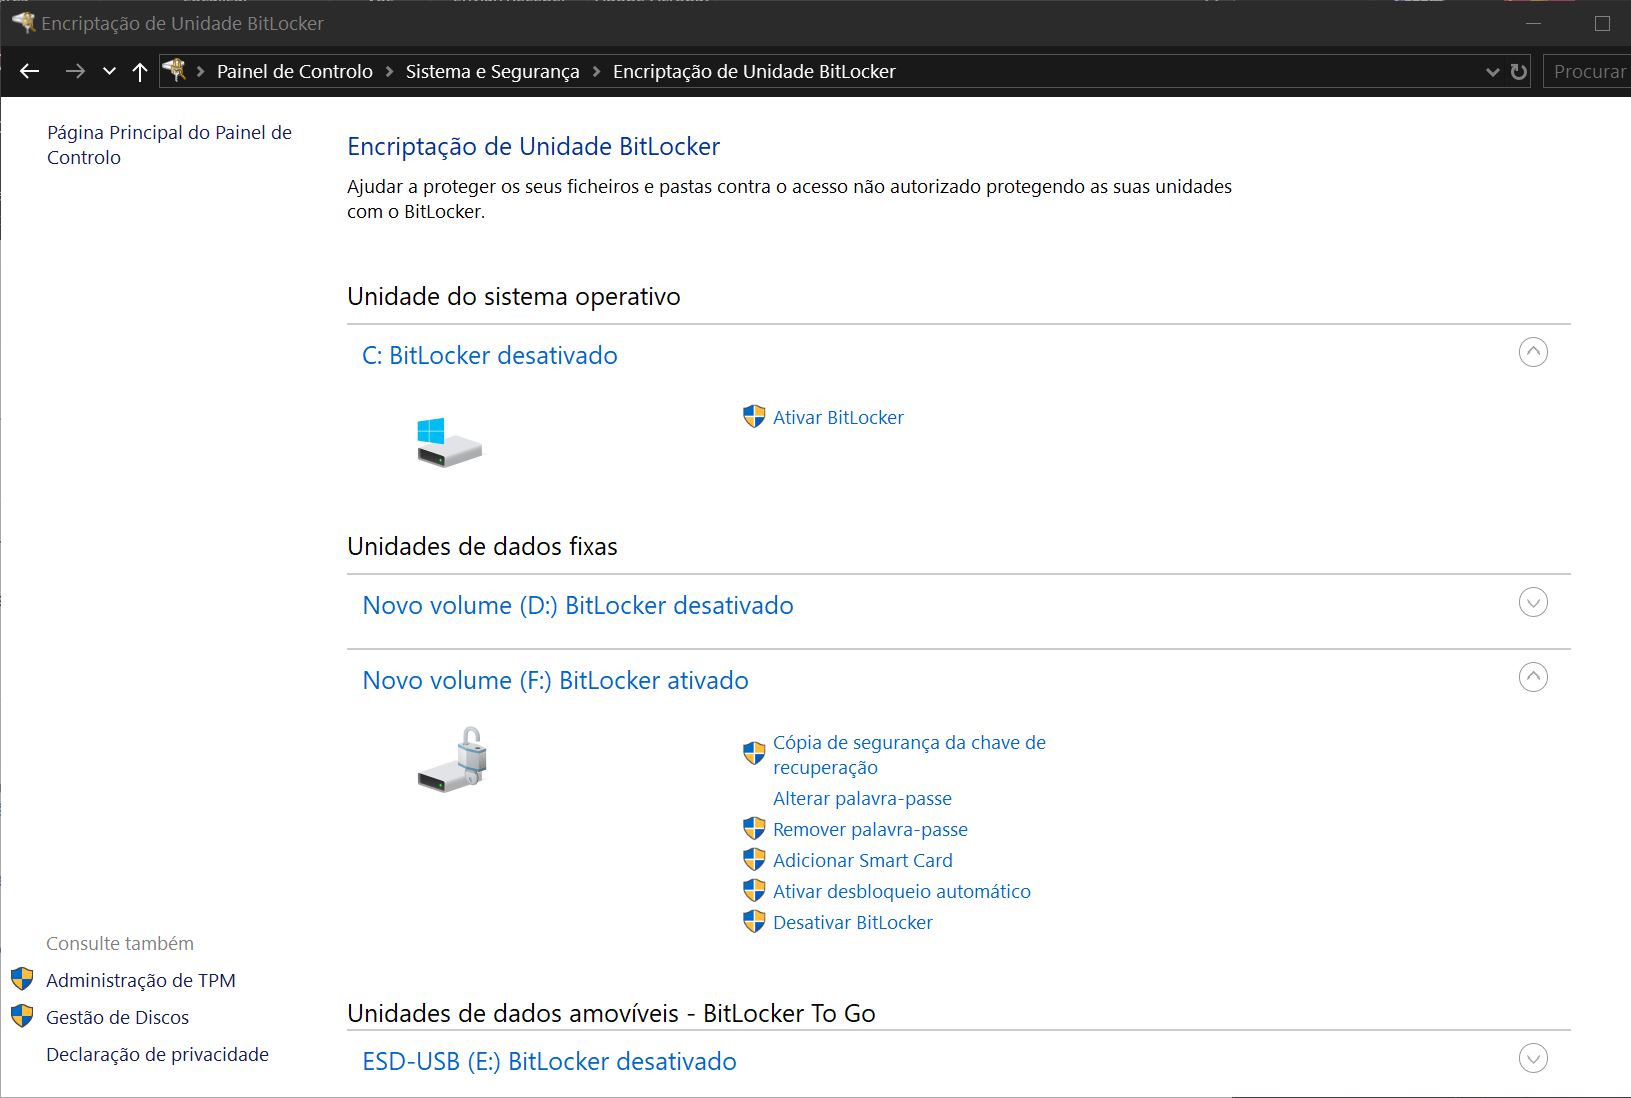The image size is (1631, 1098).
Task: Click Desativar BitLocker link
Action: (x=853, y=922)
